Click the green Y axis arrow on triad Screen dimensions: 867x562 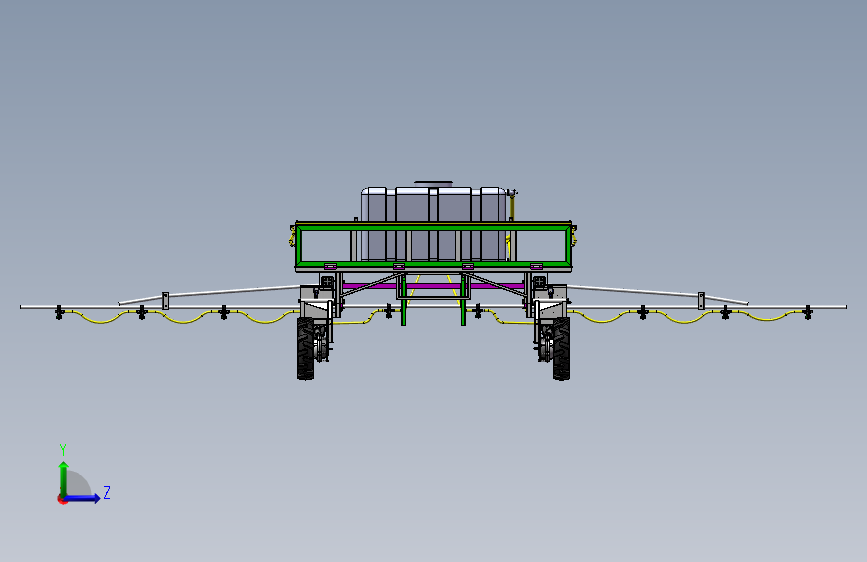coord(64,478)
